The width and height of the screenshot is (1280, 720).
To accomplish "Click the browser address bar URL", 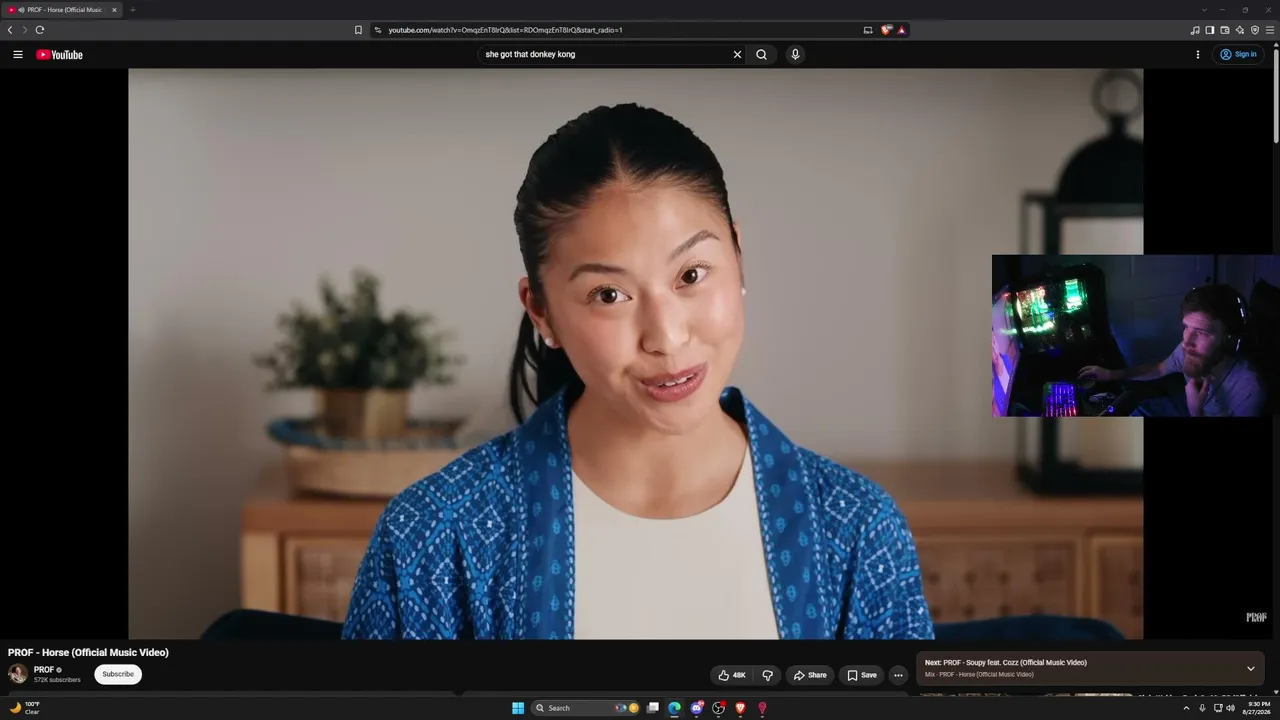I will click(505, 30).
